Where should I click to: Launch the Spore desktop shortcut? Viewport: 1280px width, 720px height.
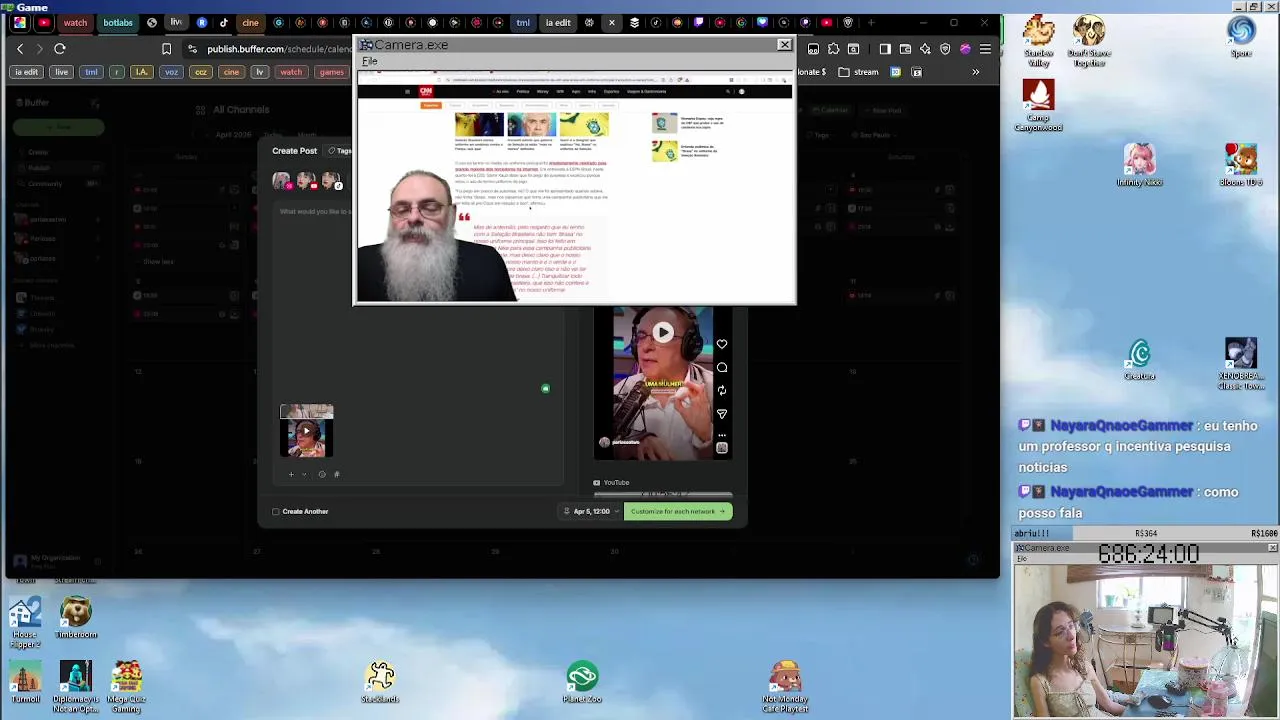[x=1241, y=38]
